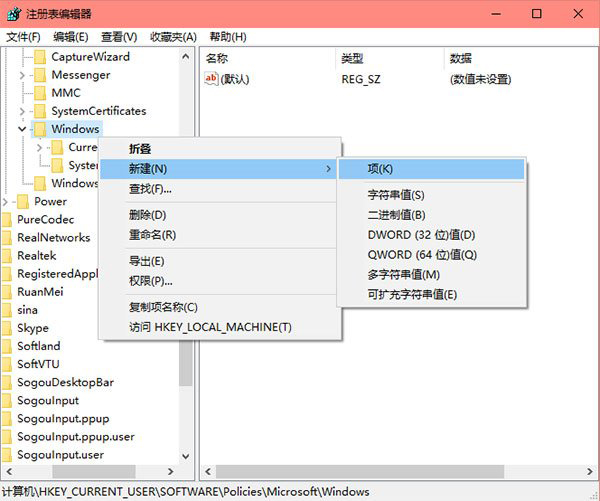The height and width of the screenshot is (501, 600).
Task: Click the RealNetworks folder icon
Action: [x=7, y=238]
